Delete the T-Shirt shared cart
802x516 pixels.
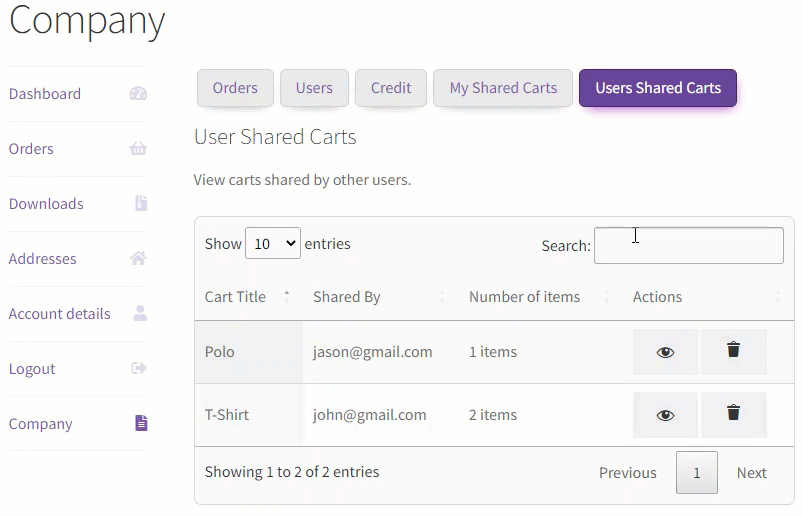point(733,415)
